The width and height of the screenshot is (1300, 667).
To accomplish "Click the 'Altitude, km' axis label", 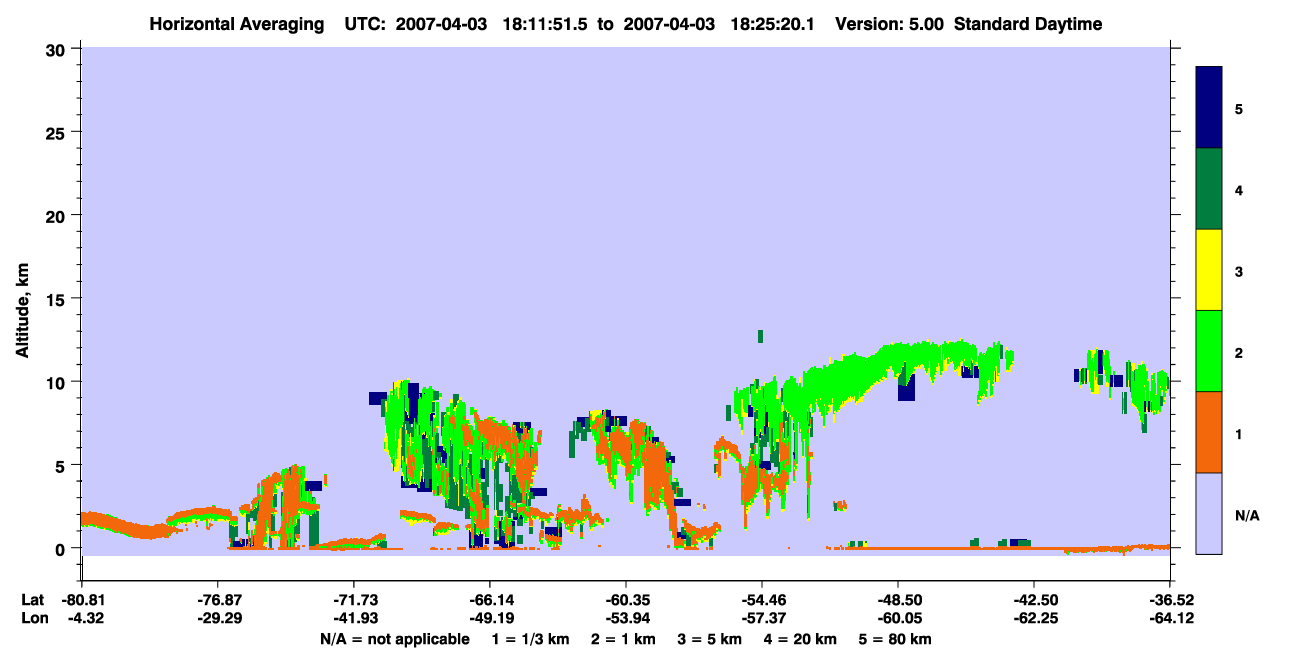I will 22,310.
